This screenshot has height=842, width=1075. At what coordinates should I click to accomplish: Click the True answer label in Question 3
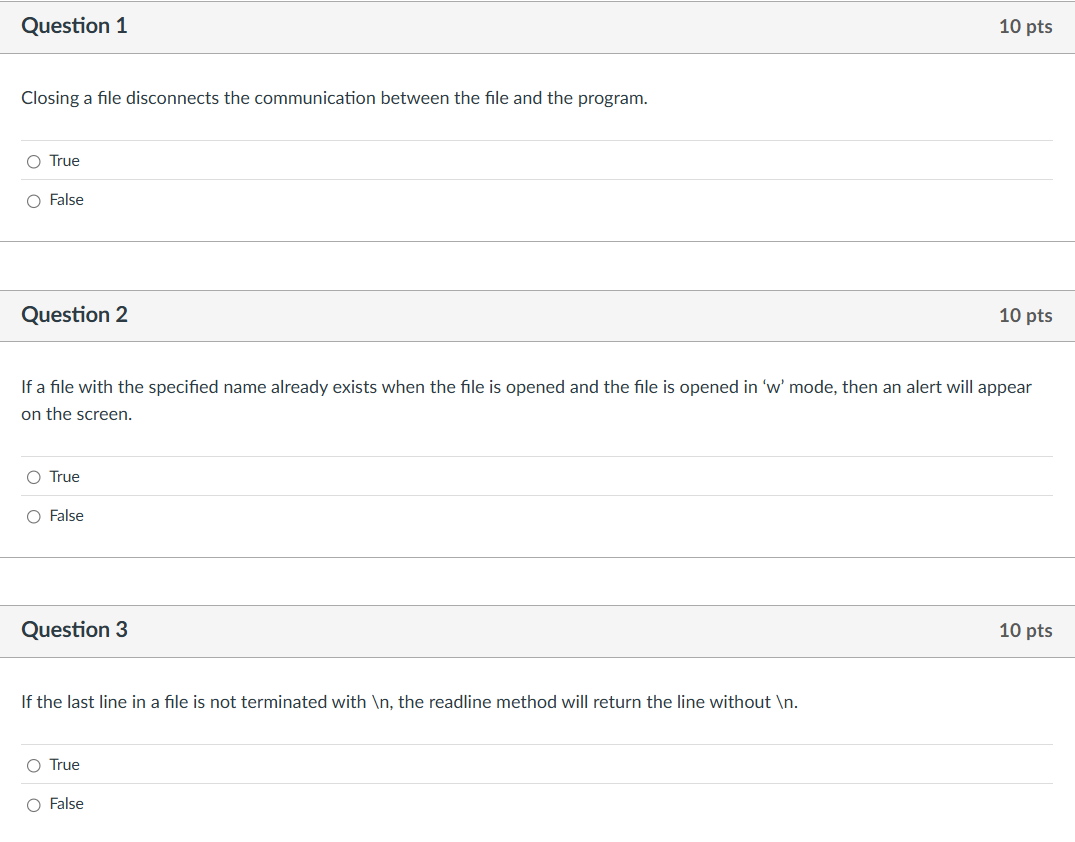64,764
